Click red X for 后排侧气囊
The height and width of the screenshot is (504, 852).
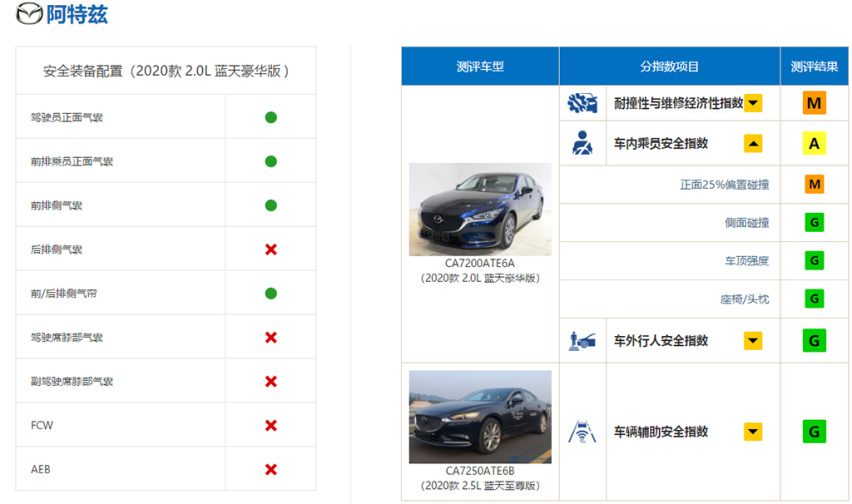[271, 249]
